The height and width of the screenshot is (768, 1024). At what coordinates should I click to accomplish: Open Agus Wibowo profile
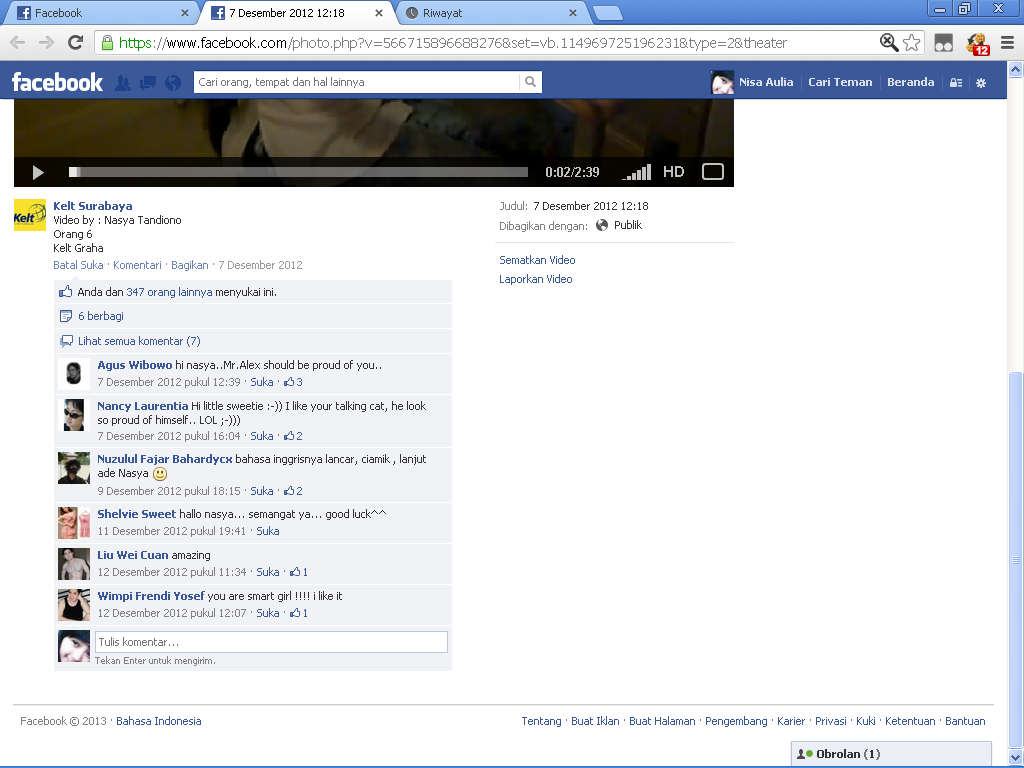[x=135, y=365]
